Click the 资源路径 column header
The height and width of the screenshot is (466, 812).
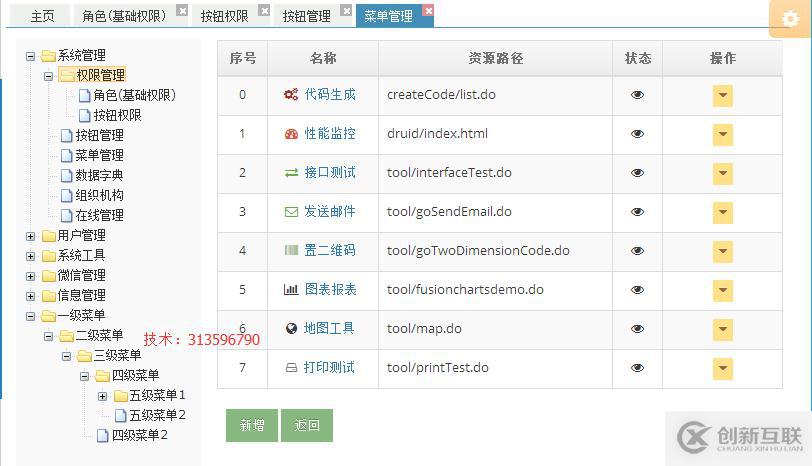coord(496,58)
